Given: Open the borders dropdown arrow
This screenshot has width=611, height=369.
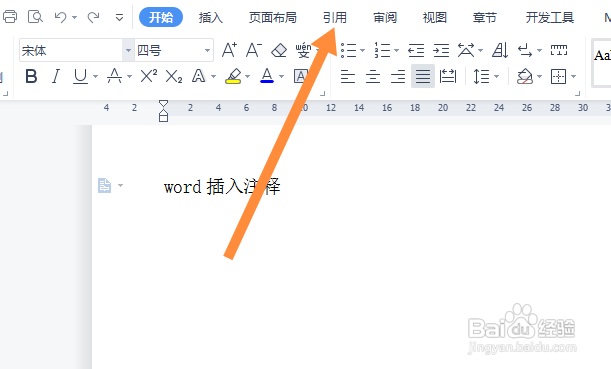Looking at the screenshot, I should tap(573, 77).
